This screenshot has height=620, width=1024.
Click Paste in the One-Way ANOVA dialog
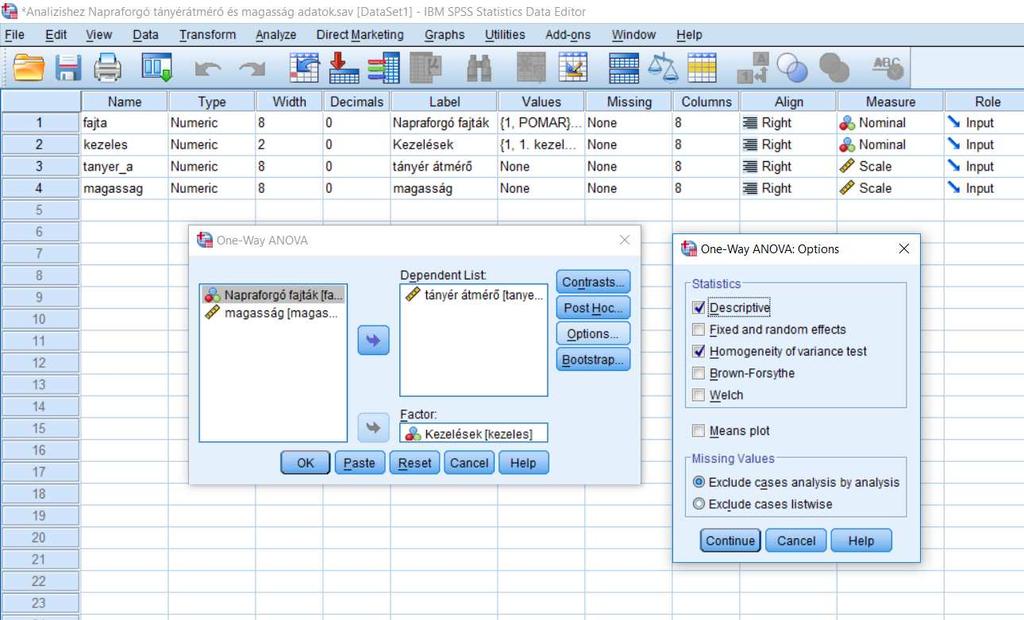click(359, 463)
